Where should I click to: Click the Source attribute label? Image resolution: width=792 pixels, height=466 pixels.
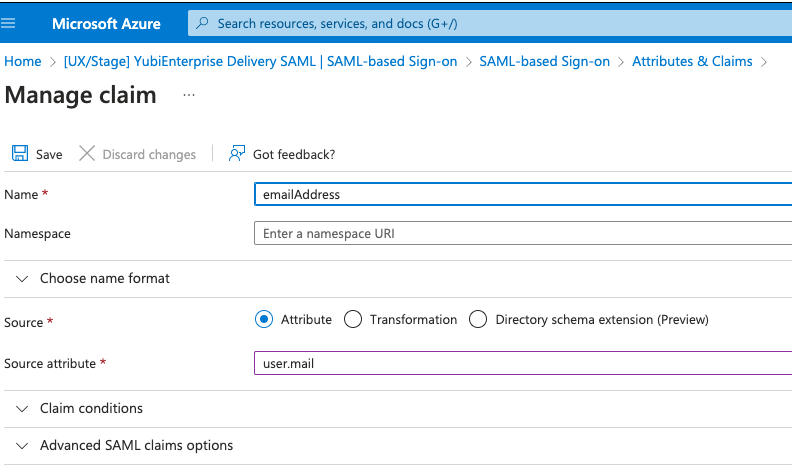pyautogui.click(x=50, y=364)
